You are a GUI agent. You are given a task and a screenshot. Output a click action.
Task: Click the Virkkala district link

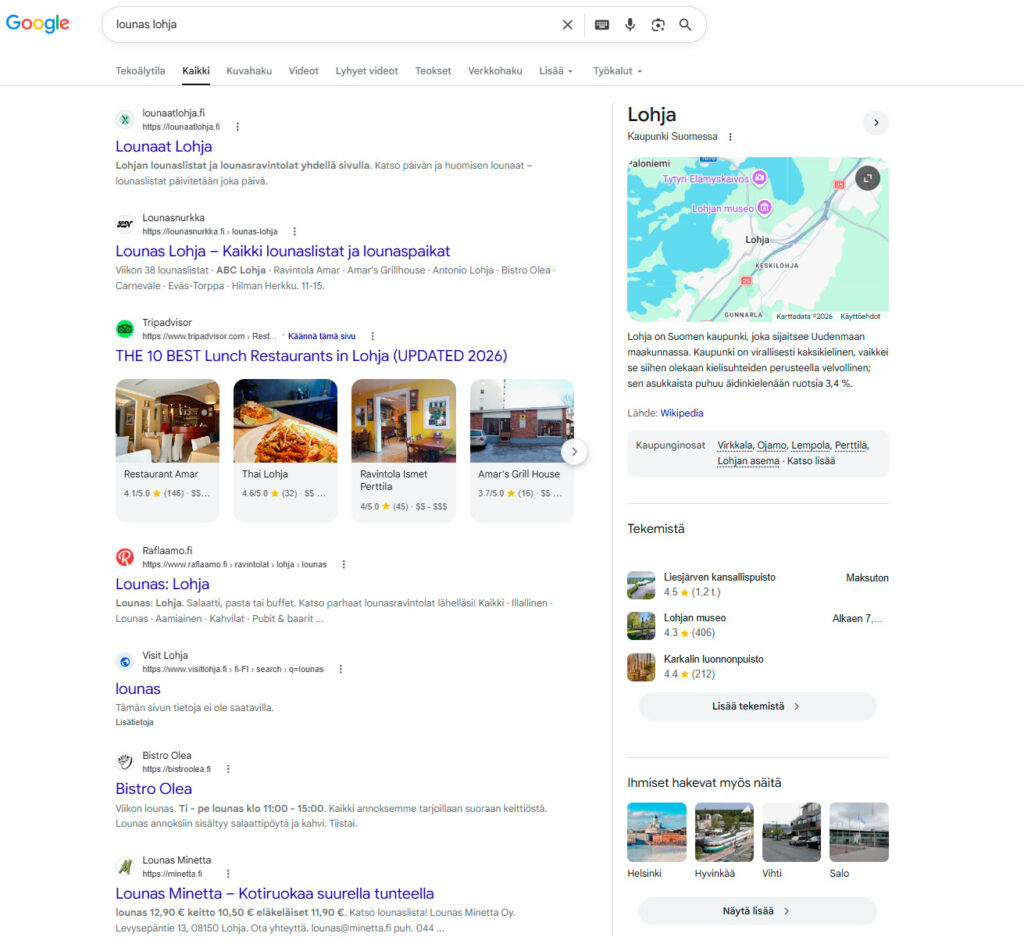pyautogui.click(x=735, y=445)
